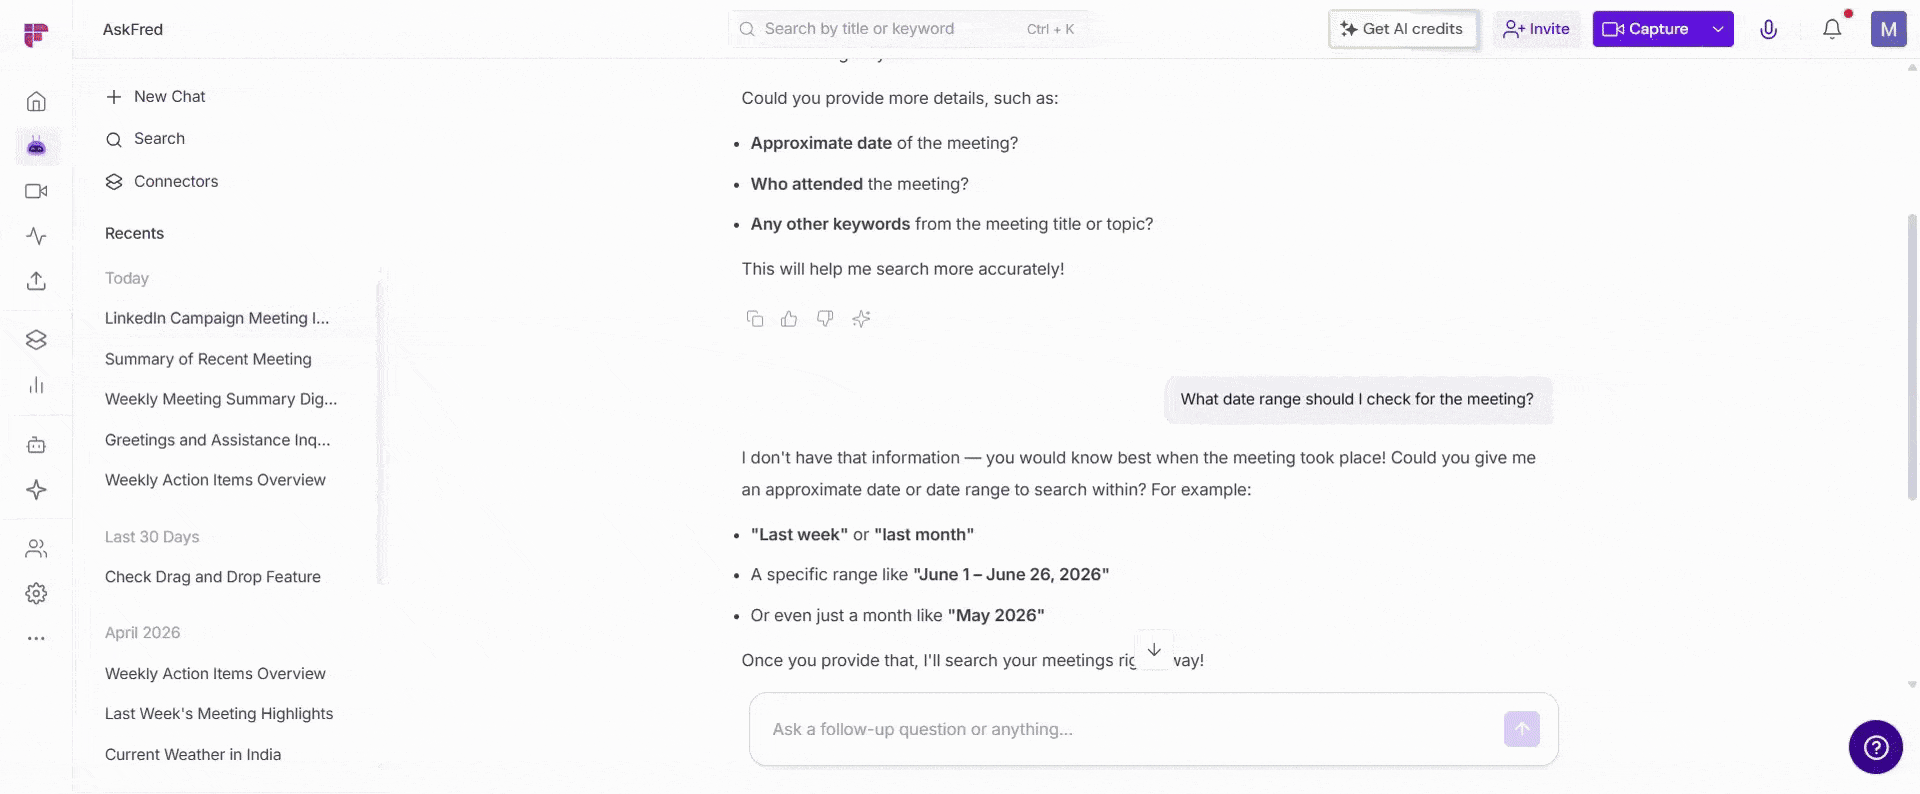Click the upload icon in sidebar
Viewport: 1920px width, 794px height.
(36, 281)
